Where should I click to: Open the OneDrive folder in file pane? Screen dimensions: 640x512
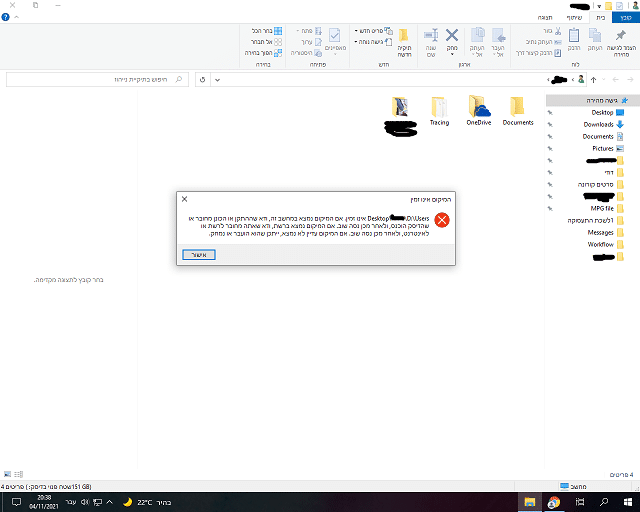click(x=479, y=111)
